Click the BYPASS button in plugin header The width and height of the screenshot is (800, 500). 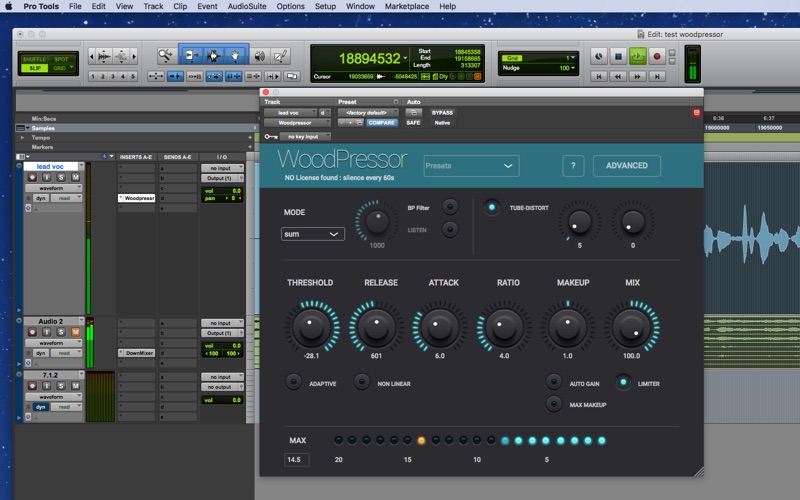tap(442, 112)
